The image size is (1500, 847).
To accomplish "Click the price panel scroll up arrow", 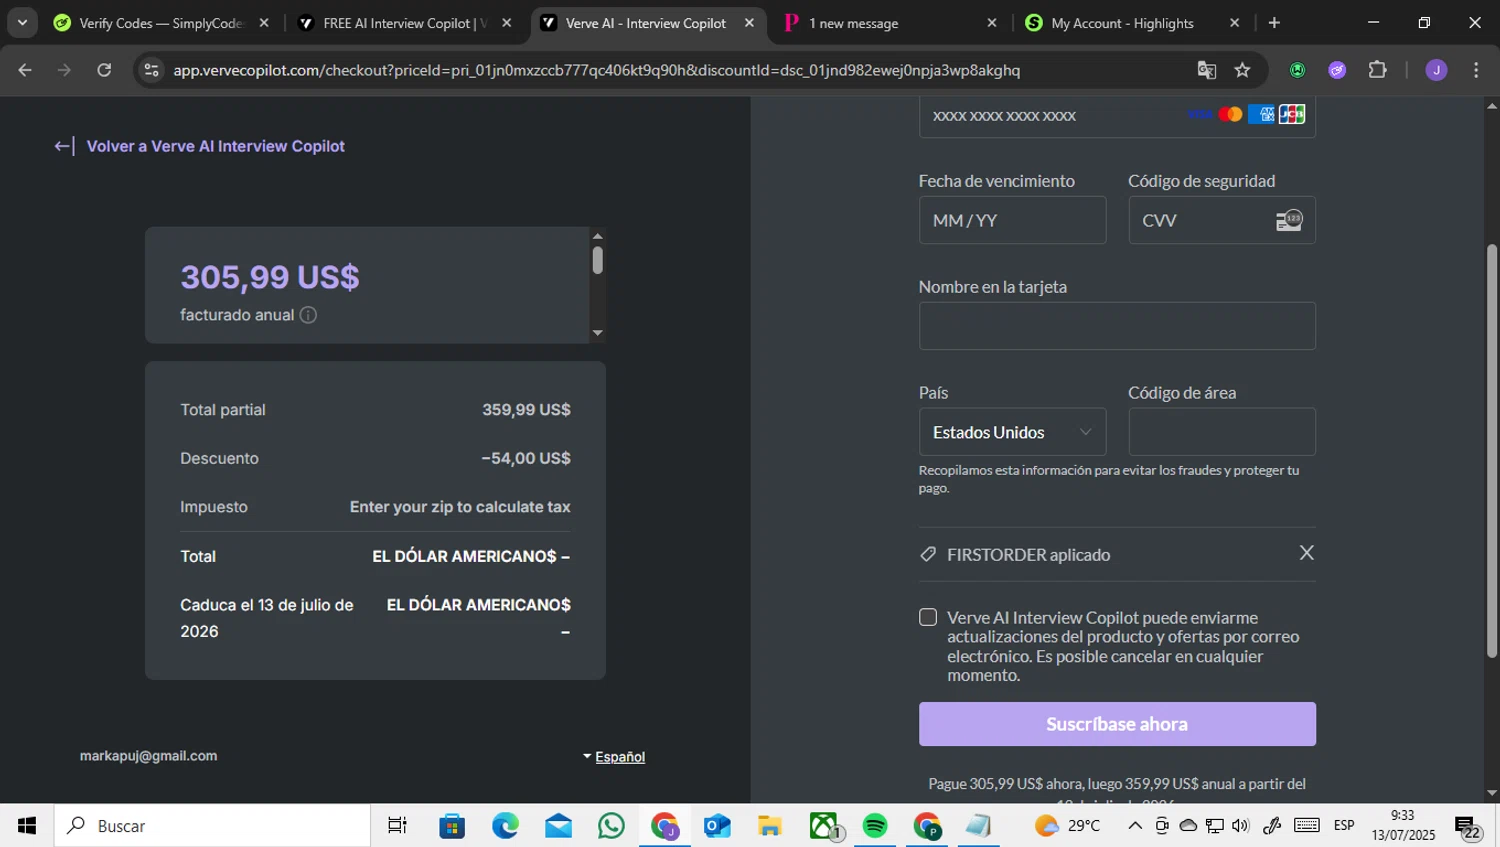I will (597, 237).
